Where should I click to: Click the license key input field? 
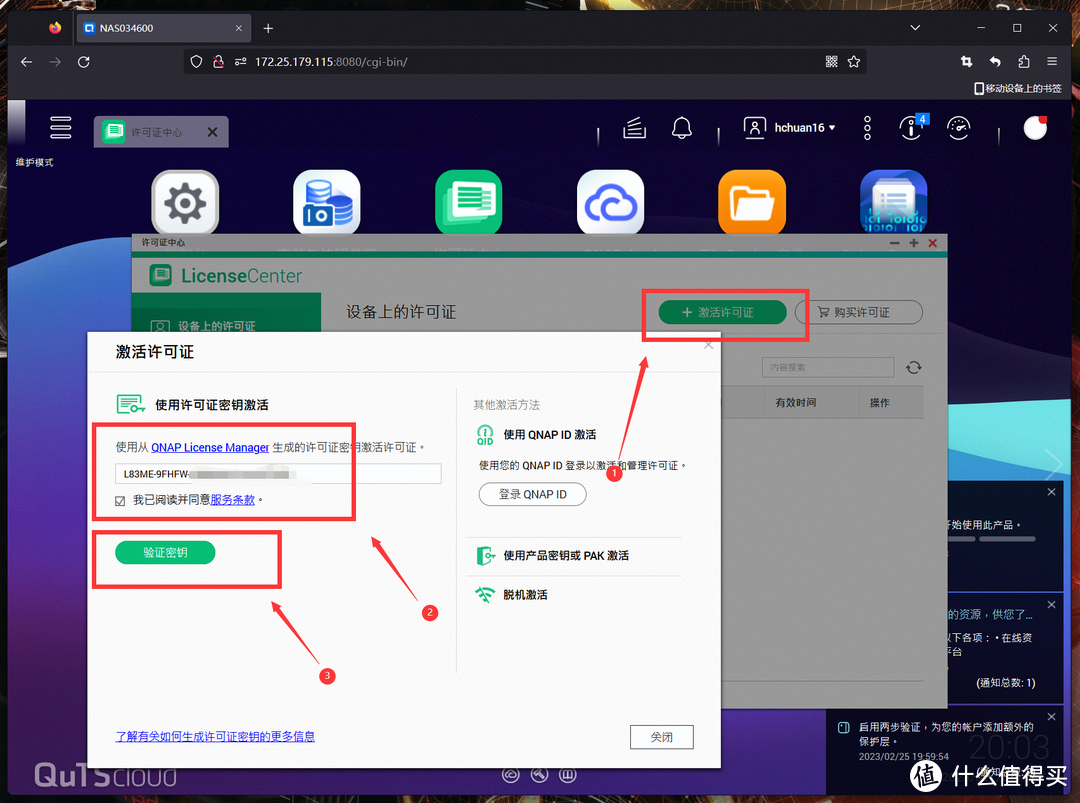pos(278,474)
